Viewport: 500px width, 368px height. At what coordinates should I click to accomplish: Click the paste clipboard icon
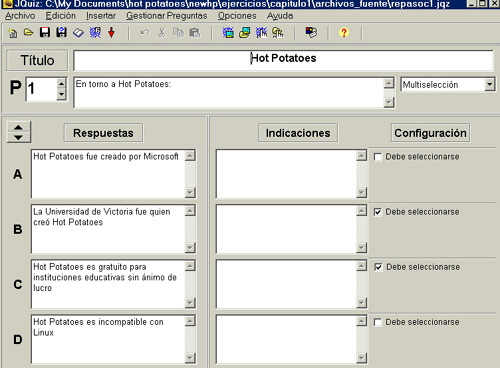[x=195, y=33]
